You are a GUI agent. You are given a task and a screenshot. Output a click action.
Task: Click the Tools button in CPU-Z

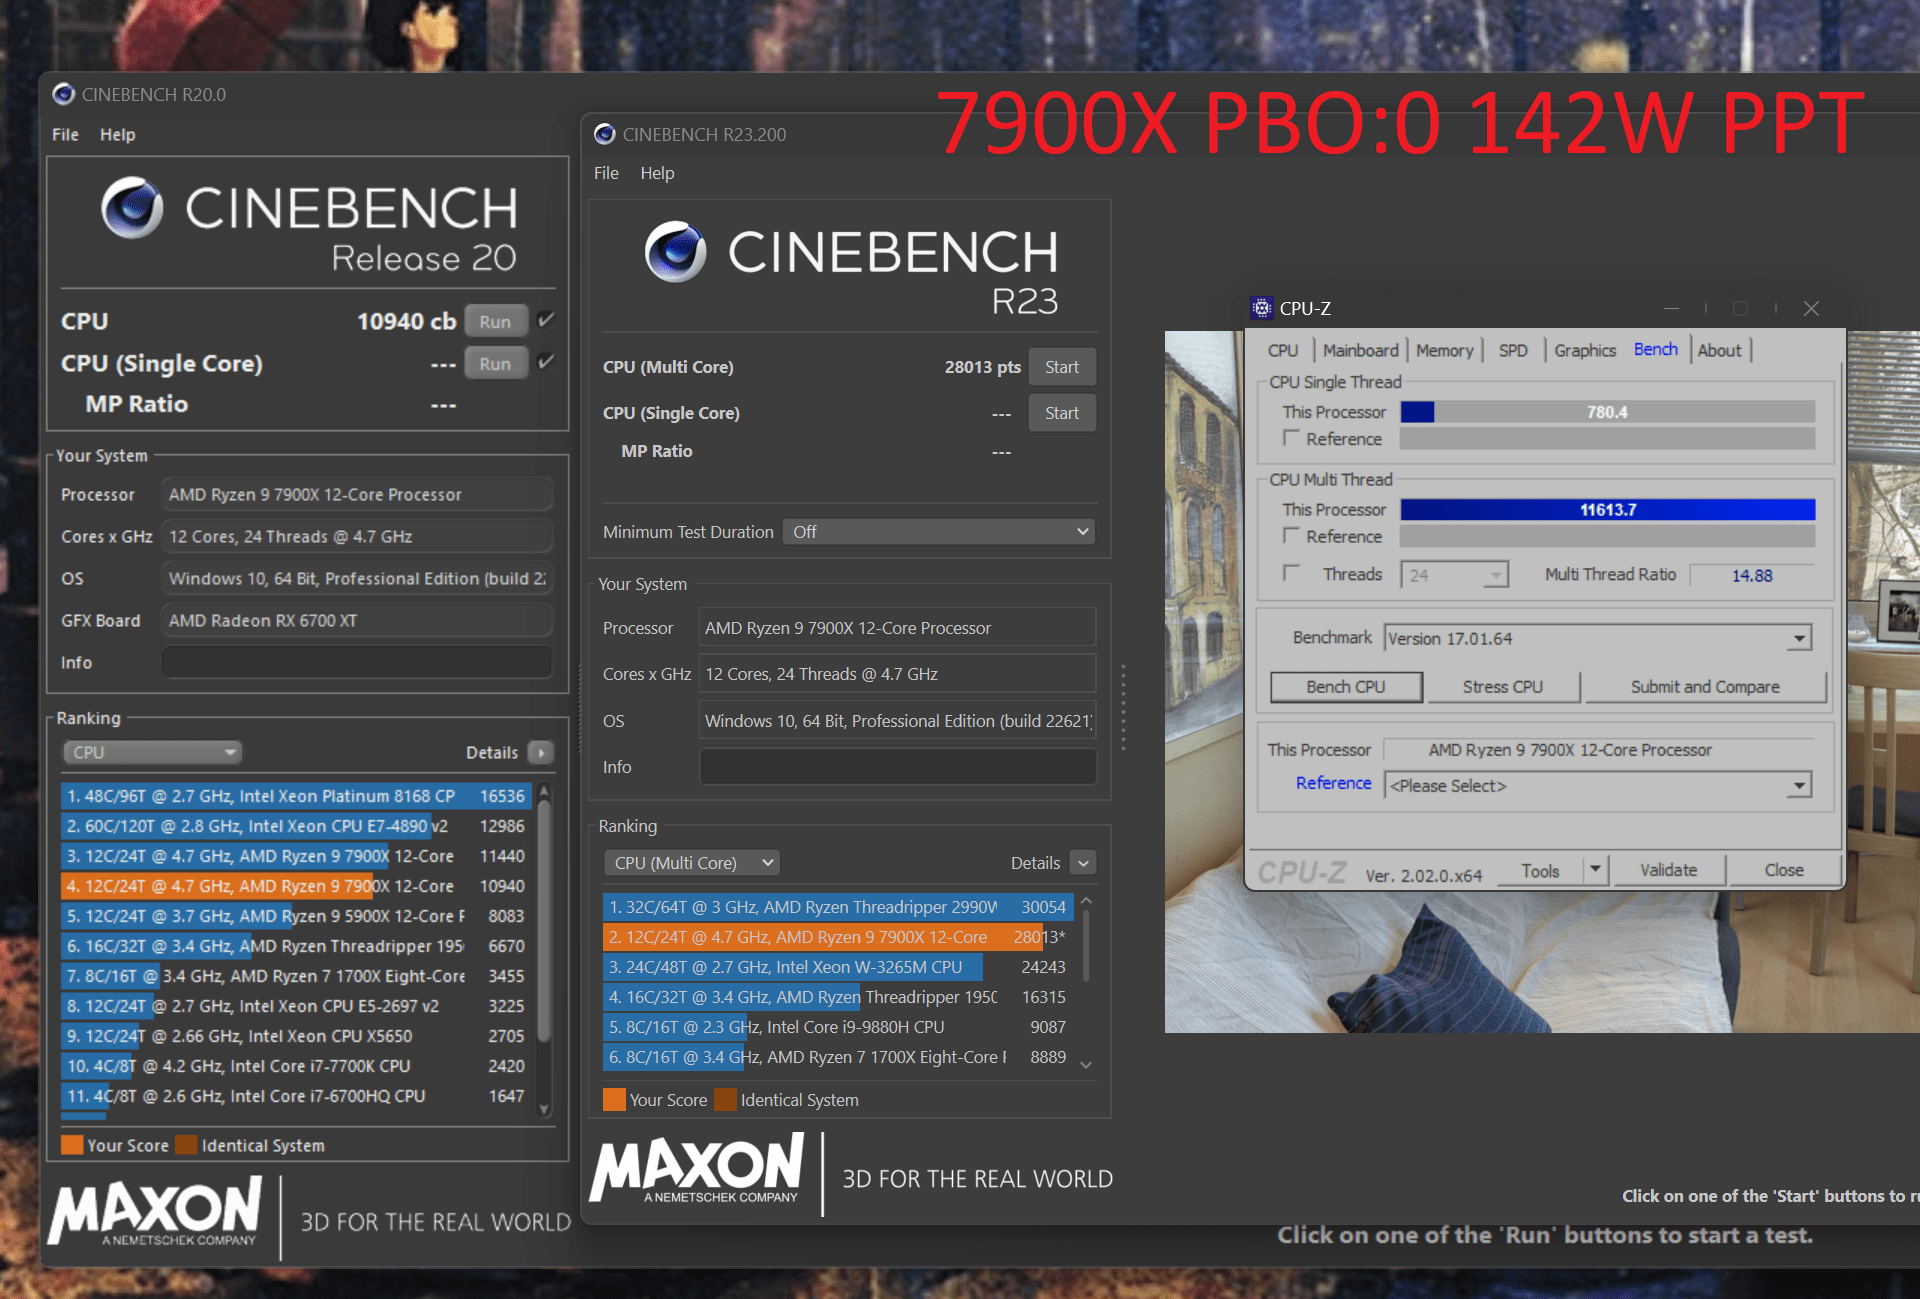click(1540, 870)
